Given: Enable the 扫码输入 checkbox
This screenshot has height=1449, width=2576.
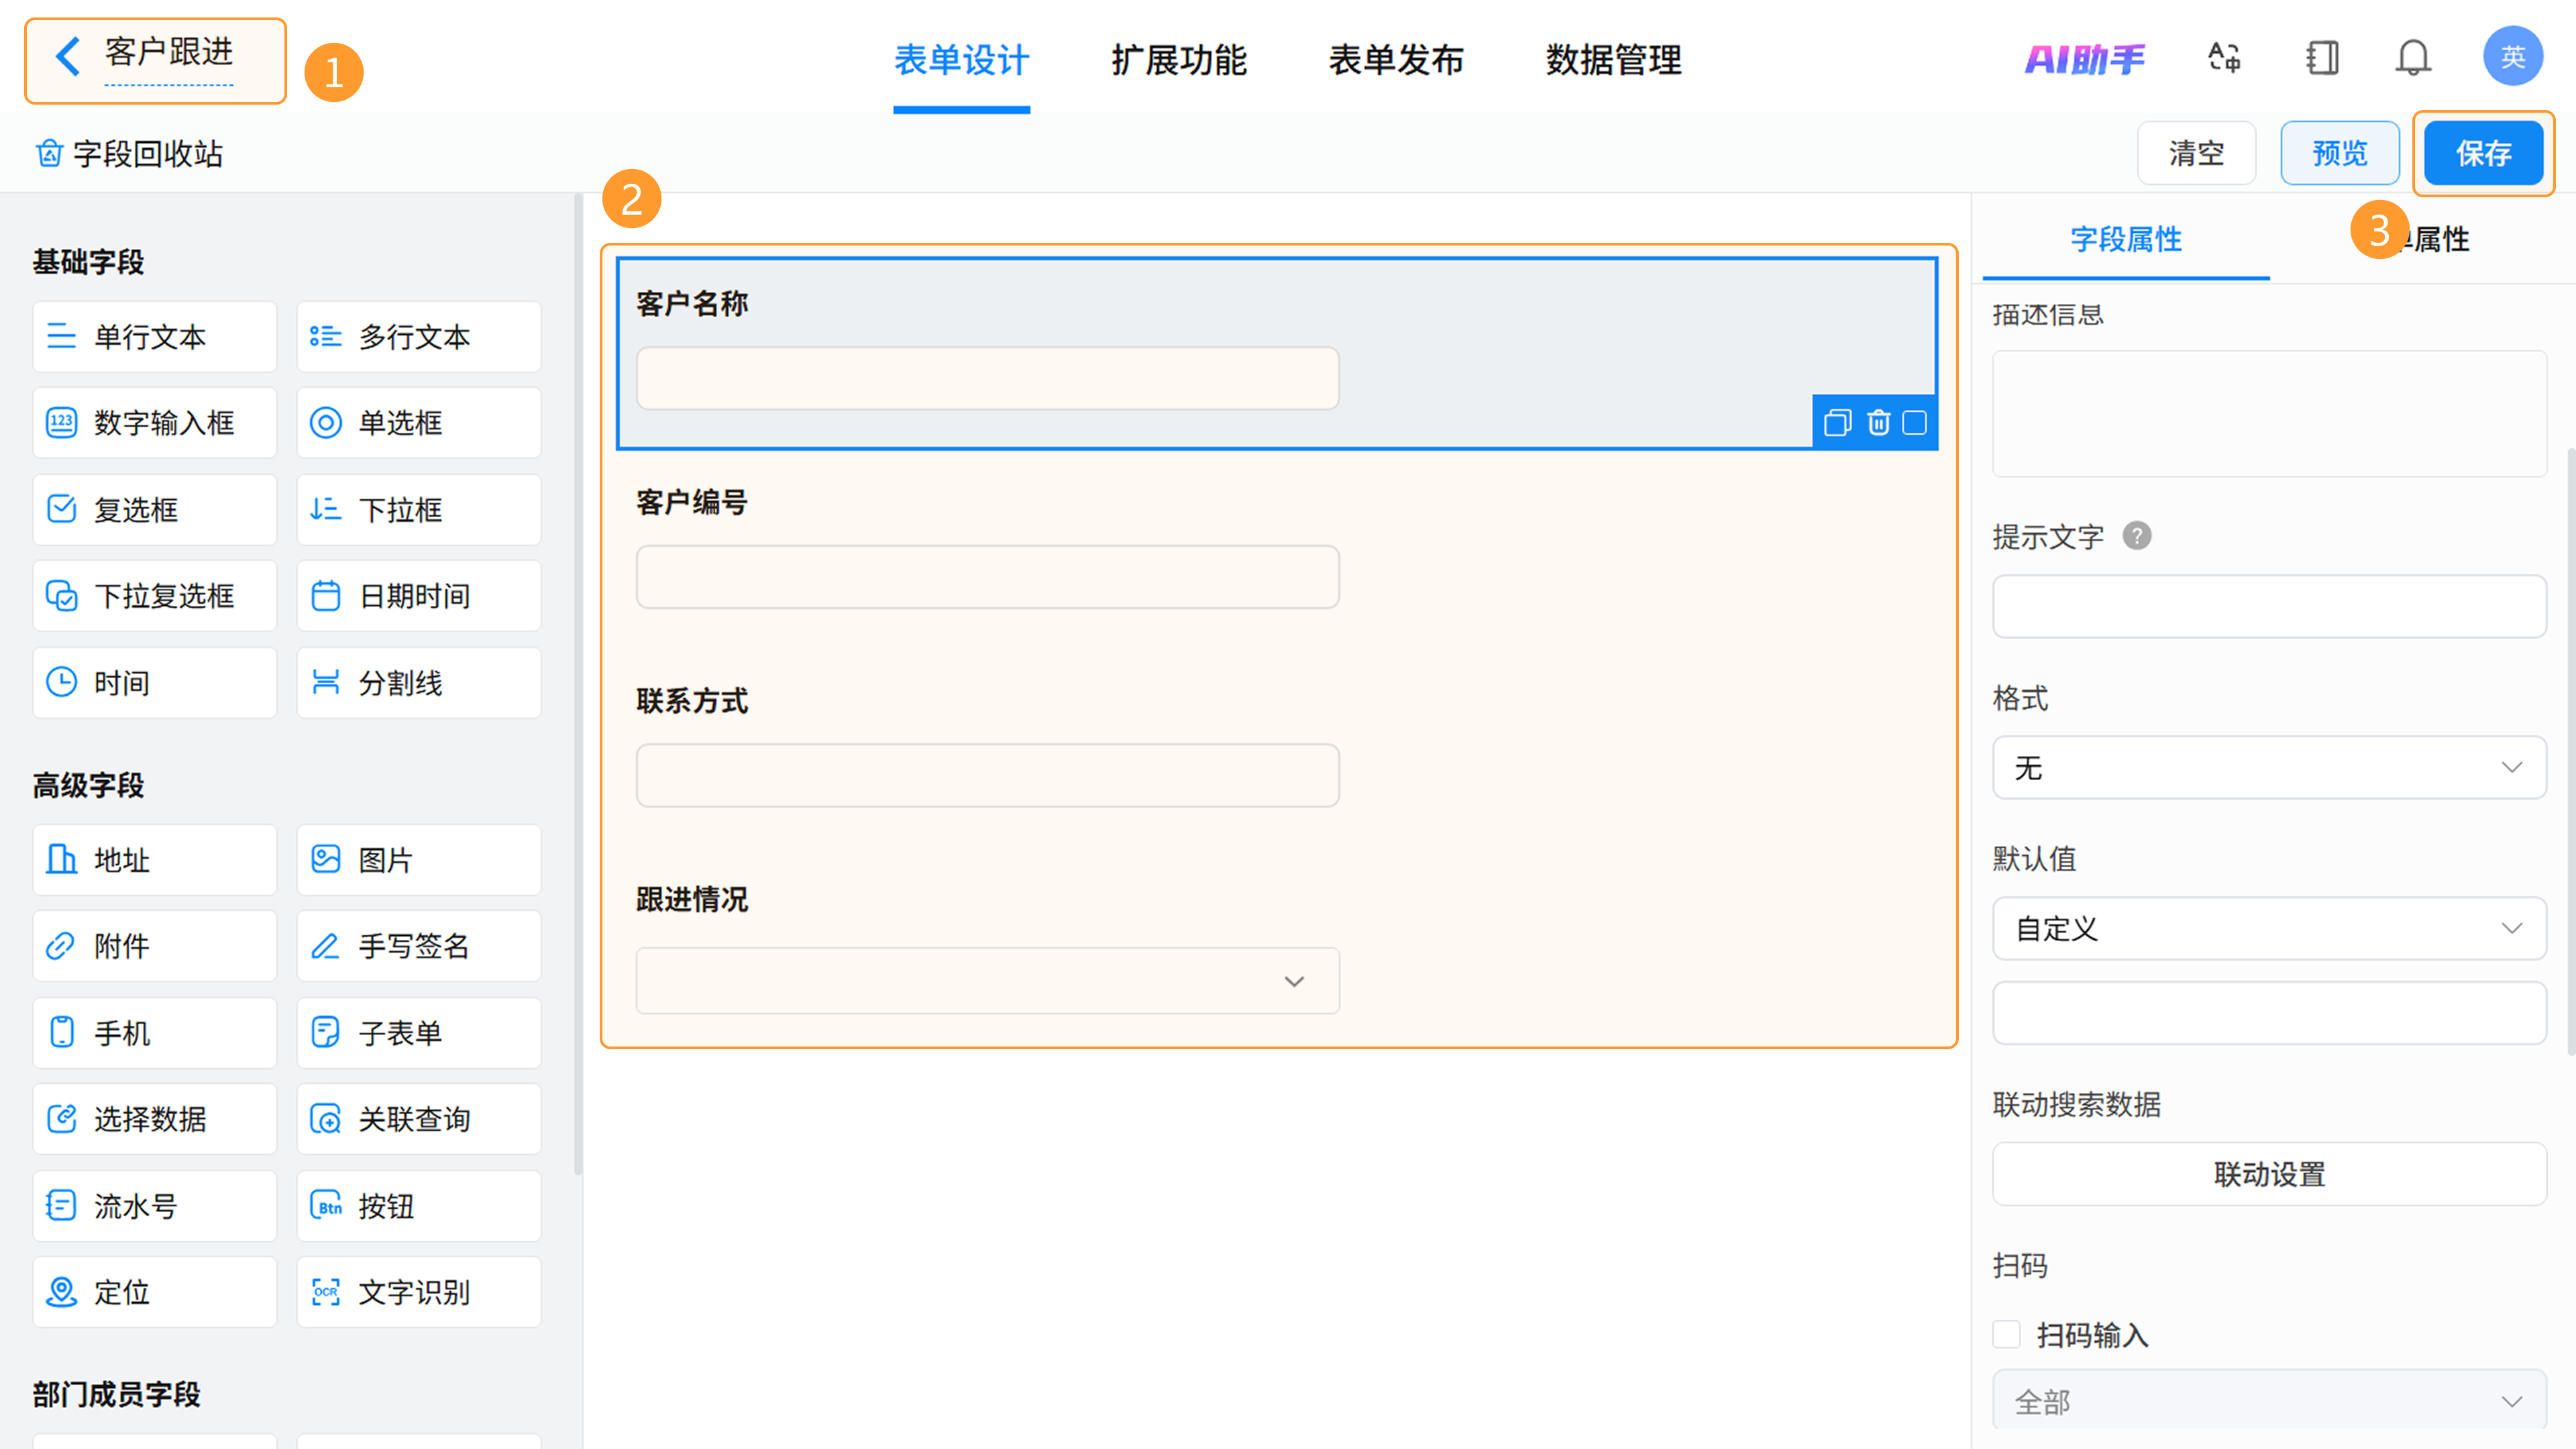Looking at the screenshot, I should [x=2006, y=1334].
